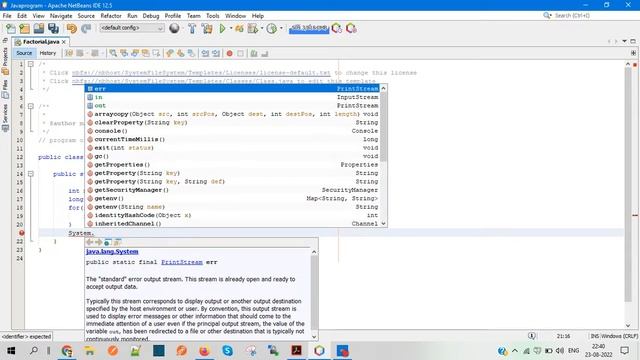
Task: Open the PrintStream link in the Javadoc popup
Action: point(182,262)
